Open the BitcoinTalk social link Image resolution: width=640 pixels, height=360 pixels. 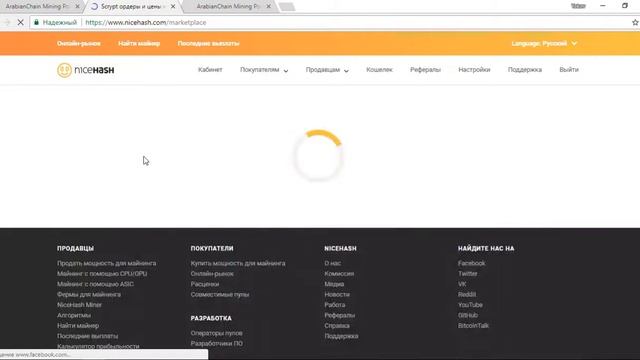pyautogui.click(x=473, y=326)
